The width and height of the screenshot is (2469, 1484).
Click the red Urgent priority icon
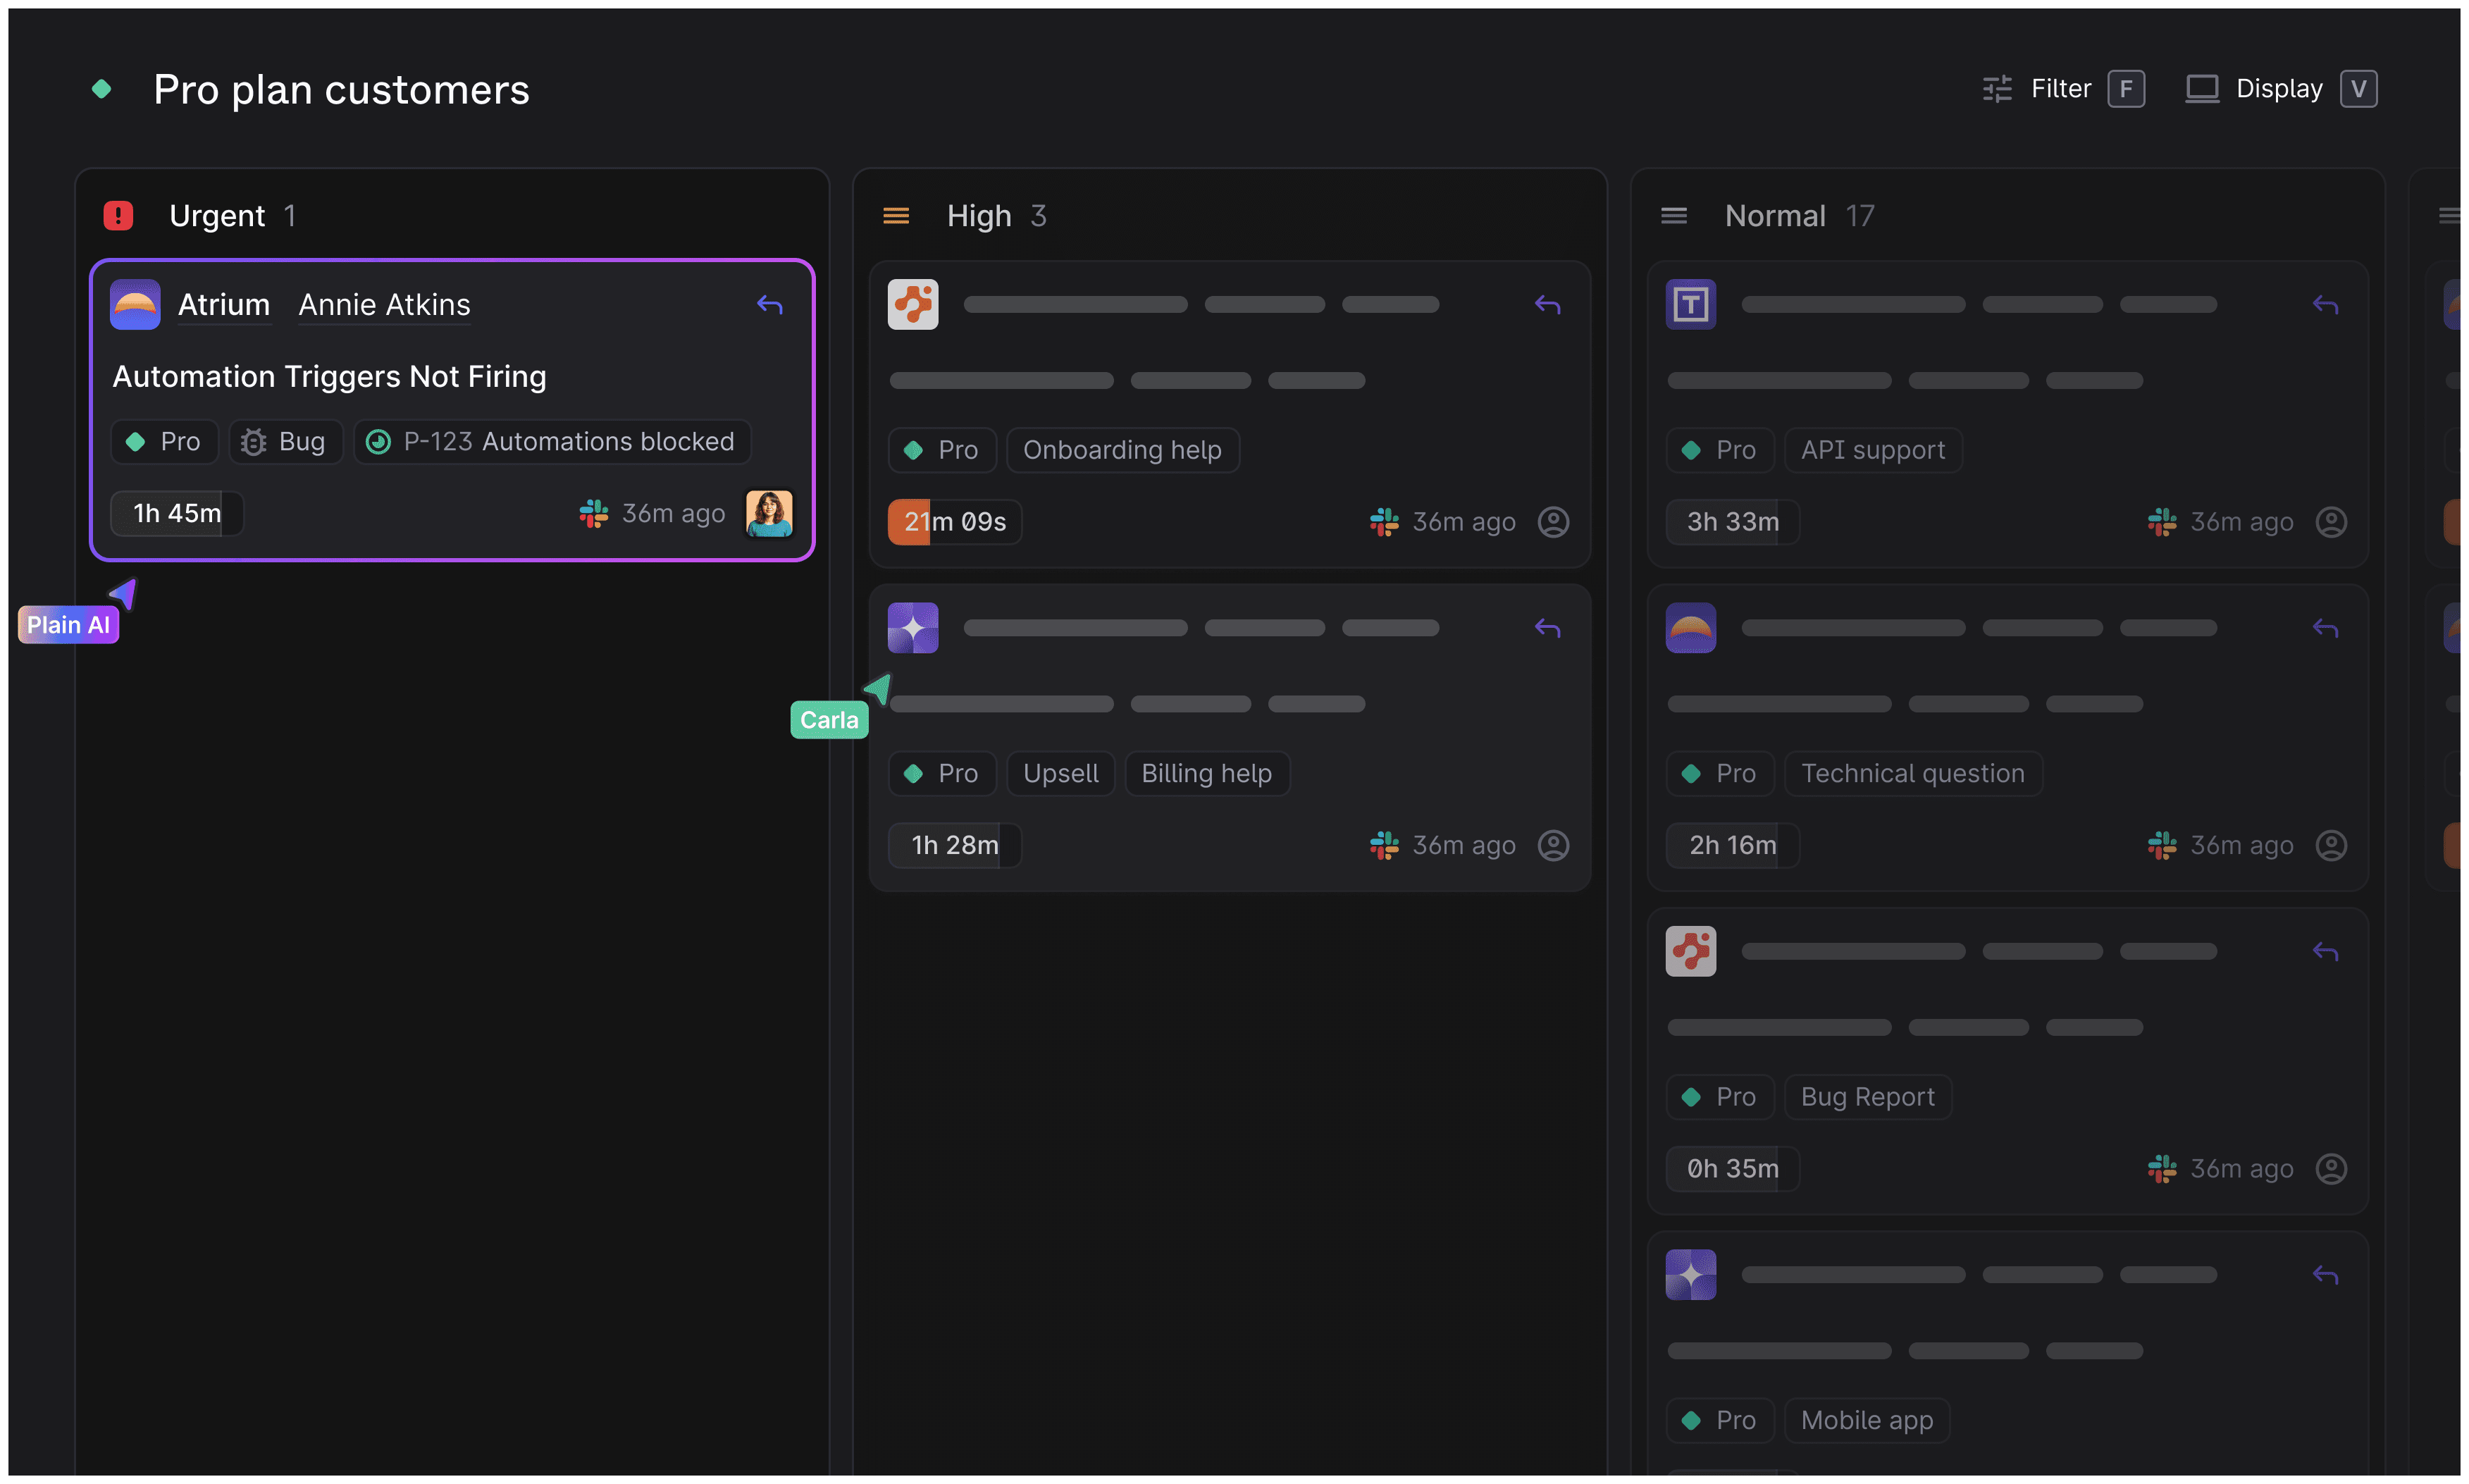(118, 215)
